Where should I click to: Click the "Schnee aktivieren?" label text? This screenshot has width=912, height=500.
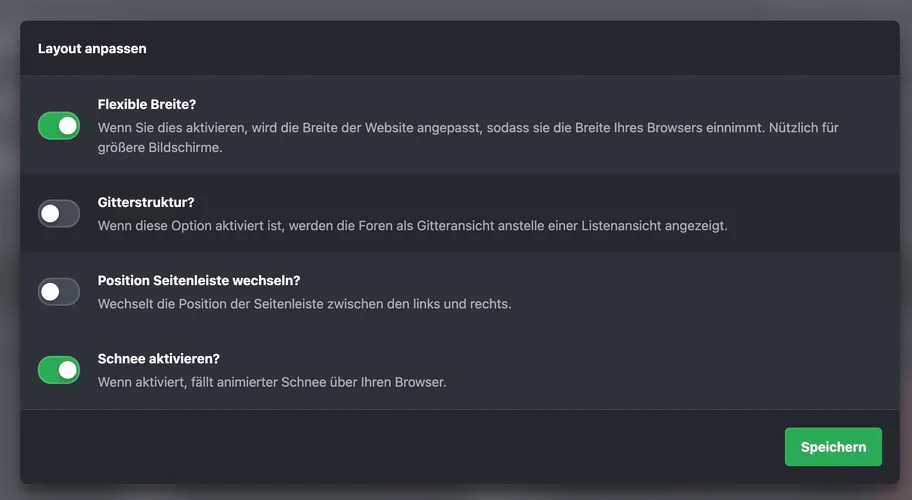coord(158,359)
